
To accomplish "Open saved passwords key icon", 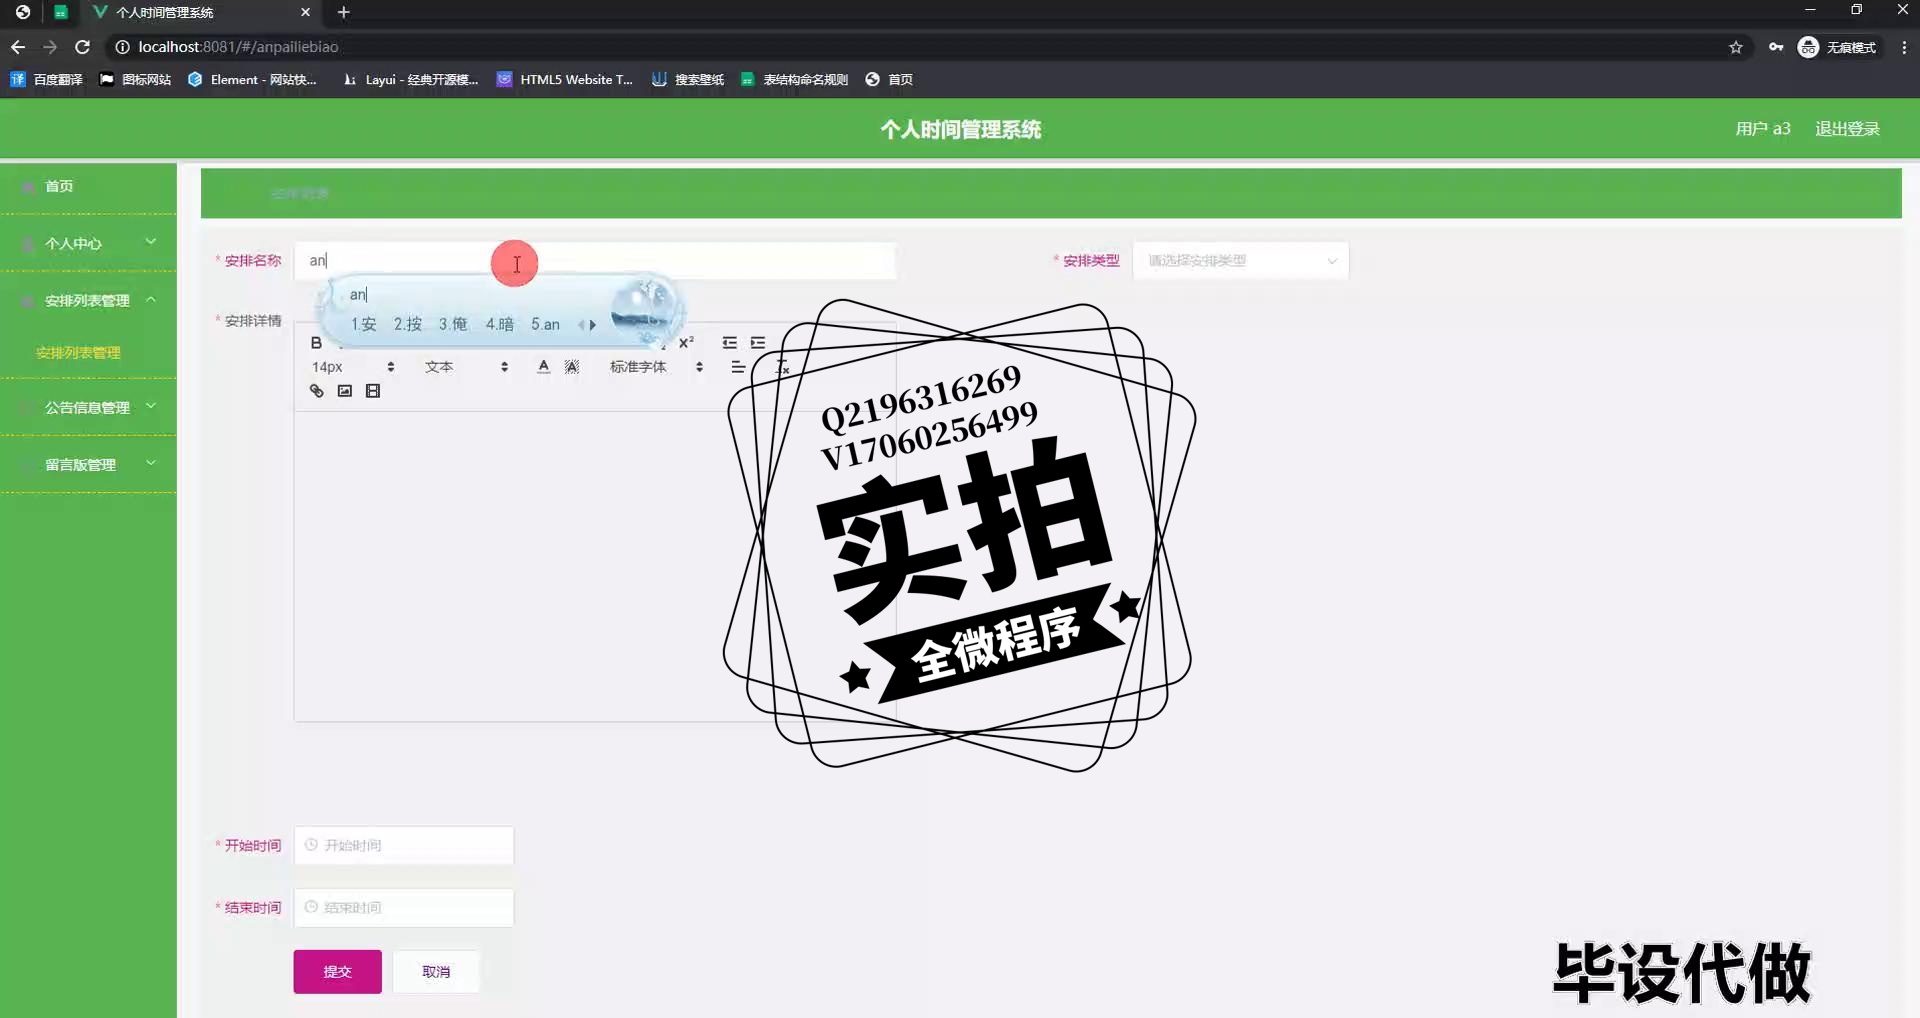I will 1776,47.
